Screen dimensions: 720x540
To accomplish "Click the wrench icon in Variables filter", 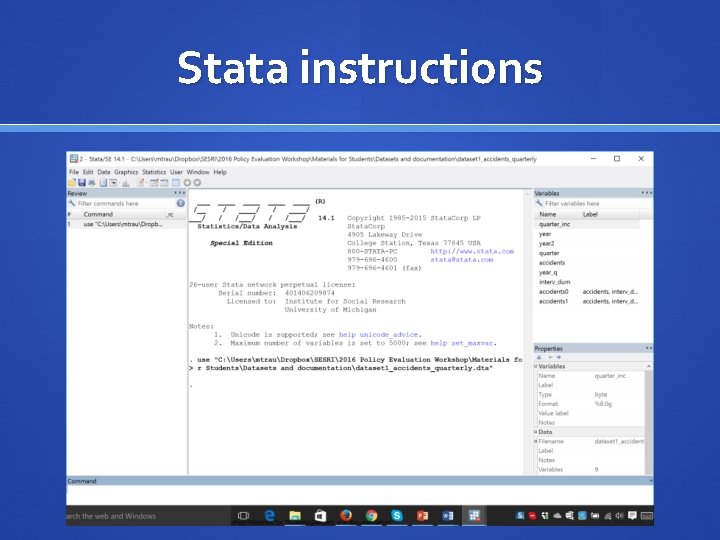I will click(539, 203).
